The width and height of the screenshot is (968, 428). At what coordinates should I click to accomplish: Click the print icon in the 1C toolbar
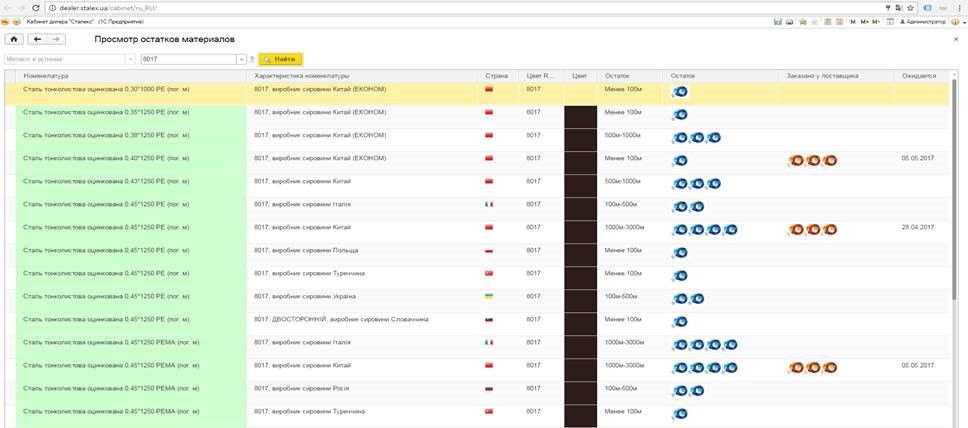coord(787,21)
